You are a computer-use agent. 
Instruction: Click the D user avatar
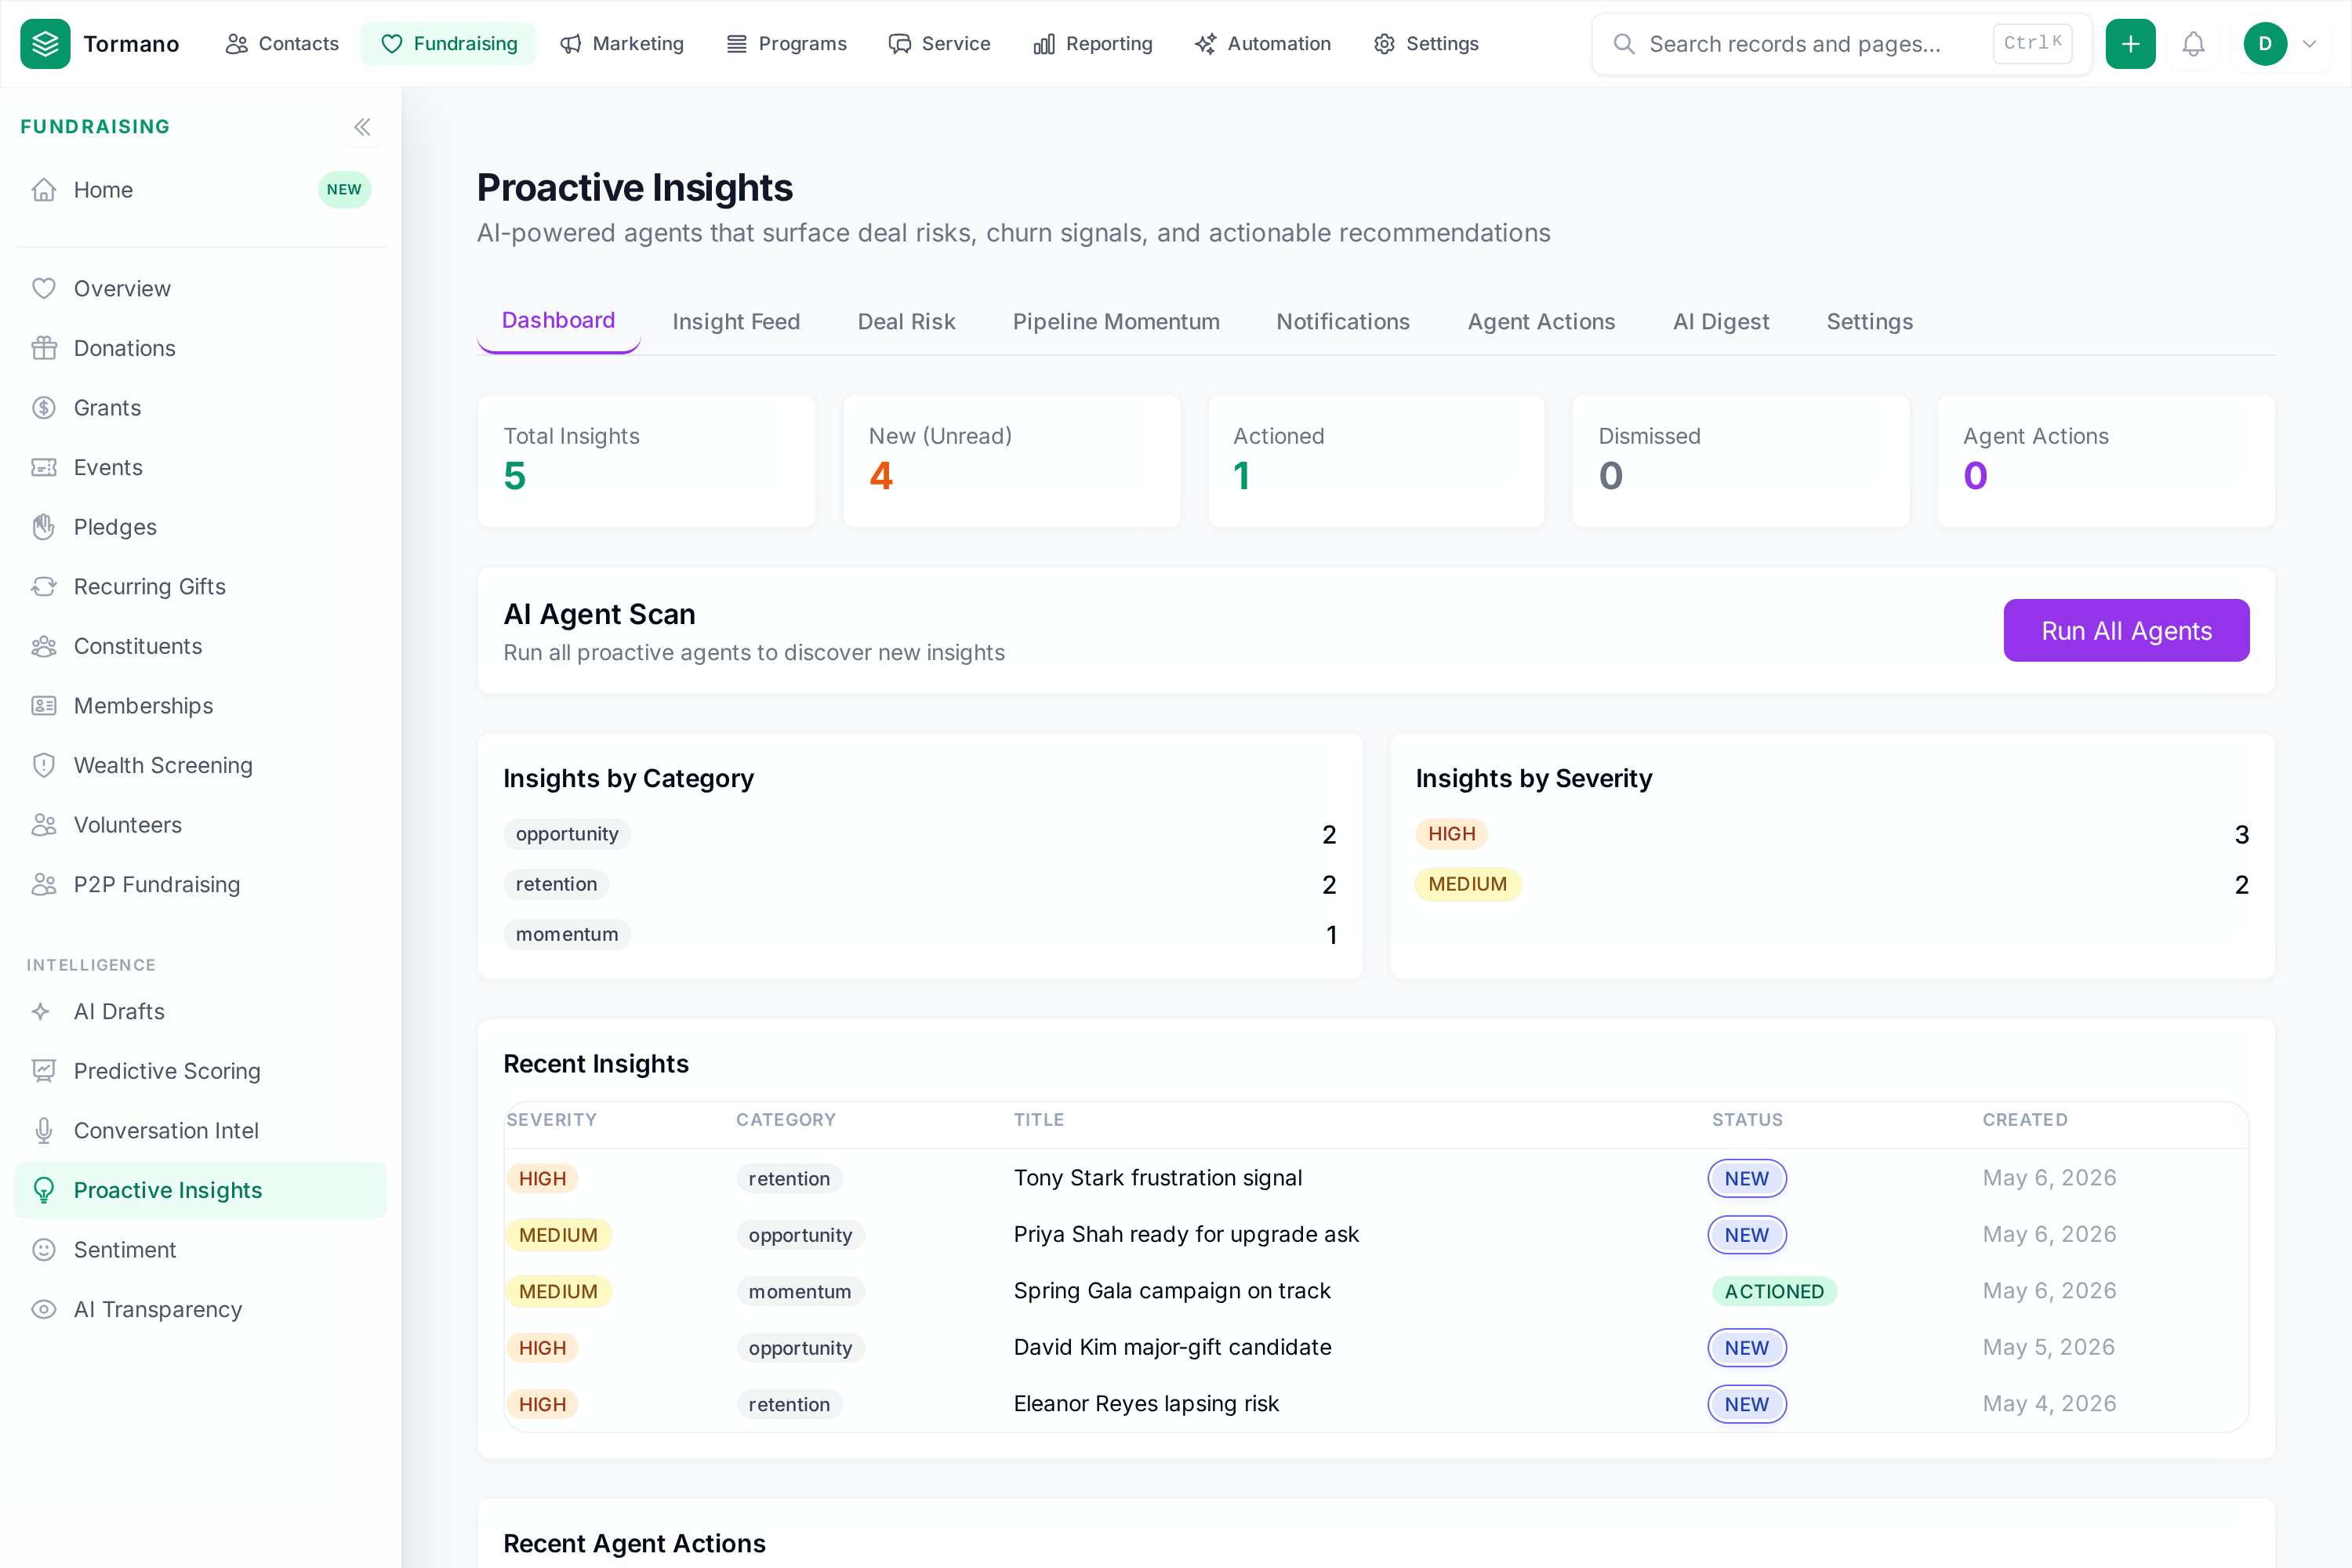point(2265,44)
